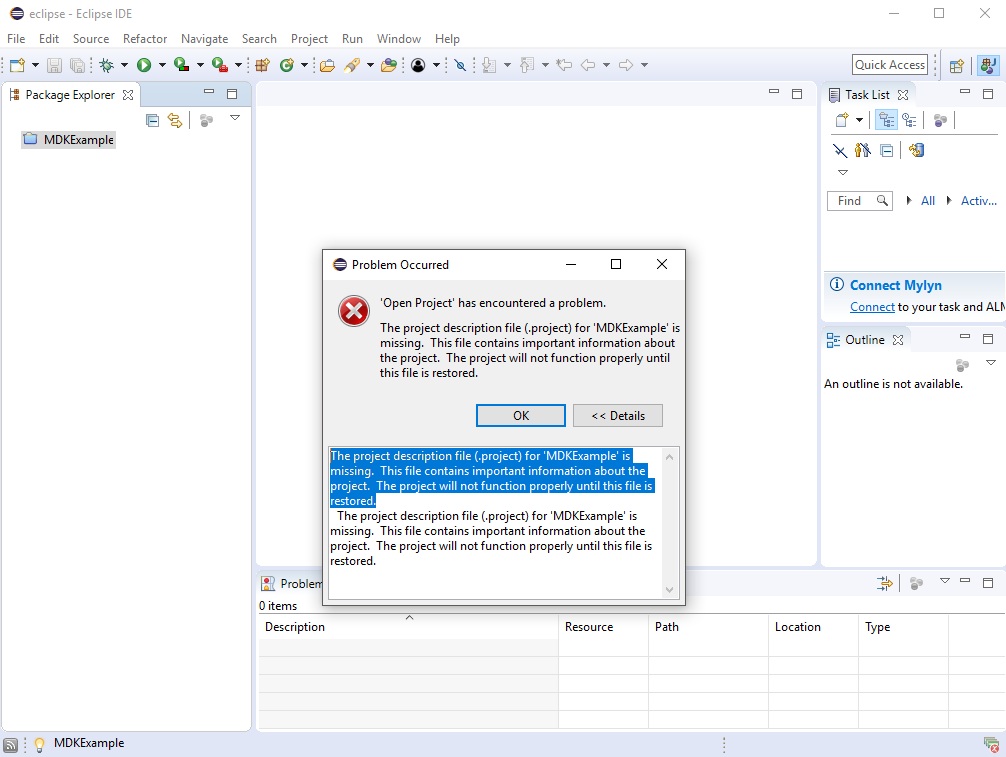Open Run configurations dropdown arrow
The width and height of the screenshot is (1006, 757).
pos(162,65)
